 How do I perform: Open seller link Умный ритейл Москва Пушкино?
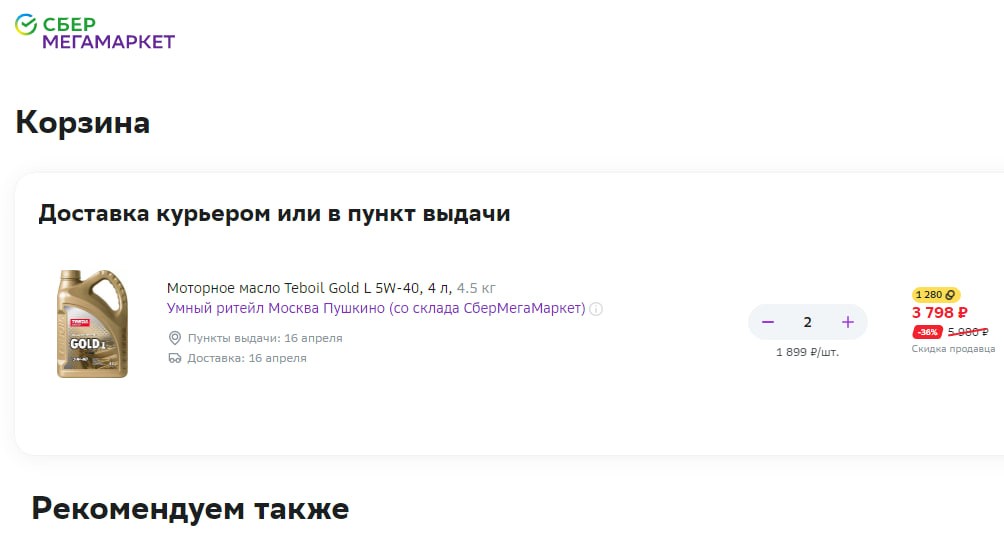click(376, 308)
